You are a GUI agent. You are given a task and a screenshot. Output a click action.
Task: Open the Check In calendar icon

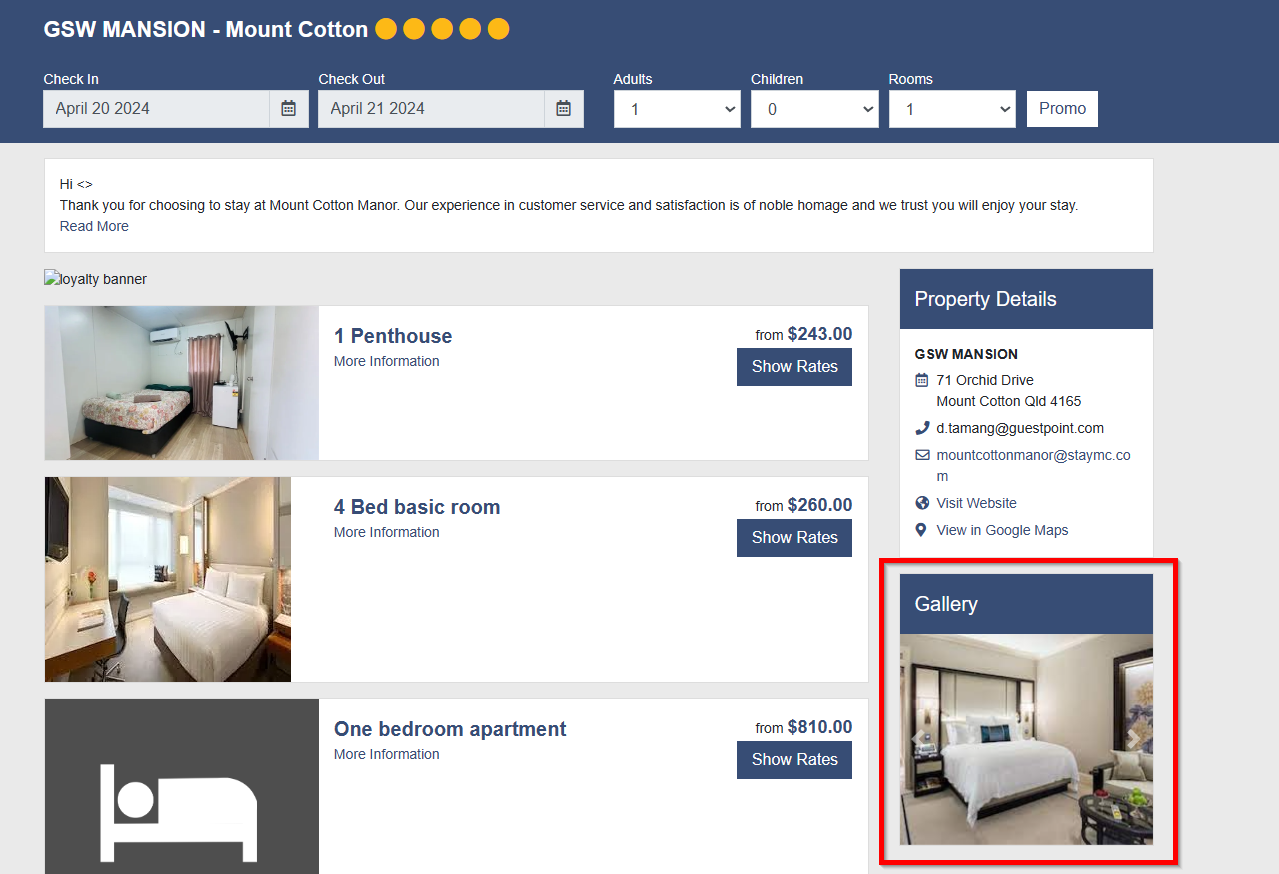click(288, 109)
